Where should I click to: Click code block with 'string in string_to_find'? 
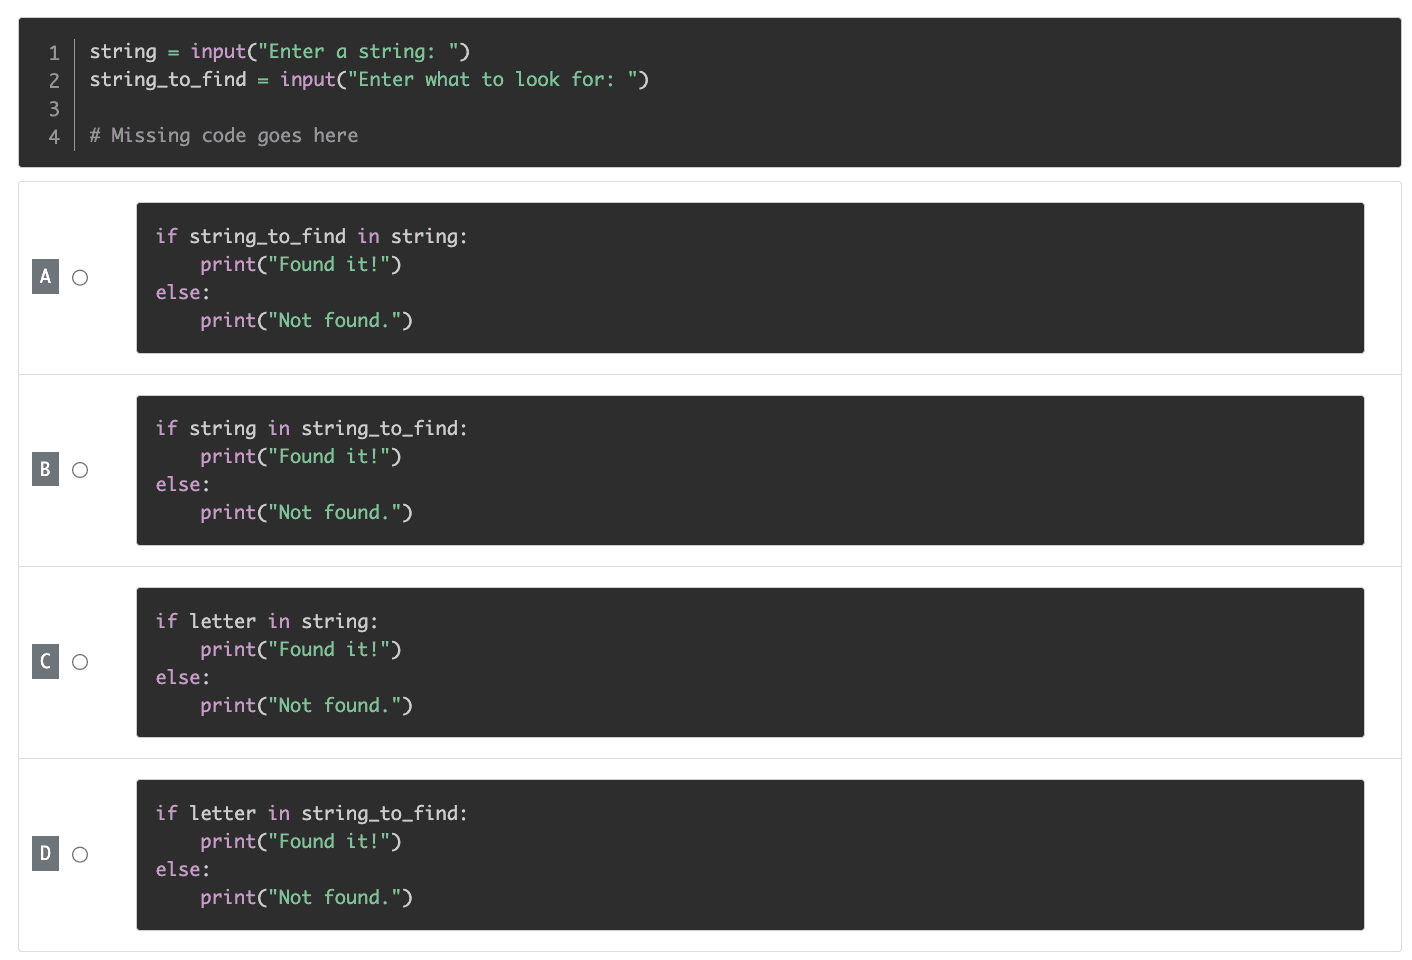(x=750, y=470)
